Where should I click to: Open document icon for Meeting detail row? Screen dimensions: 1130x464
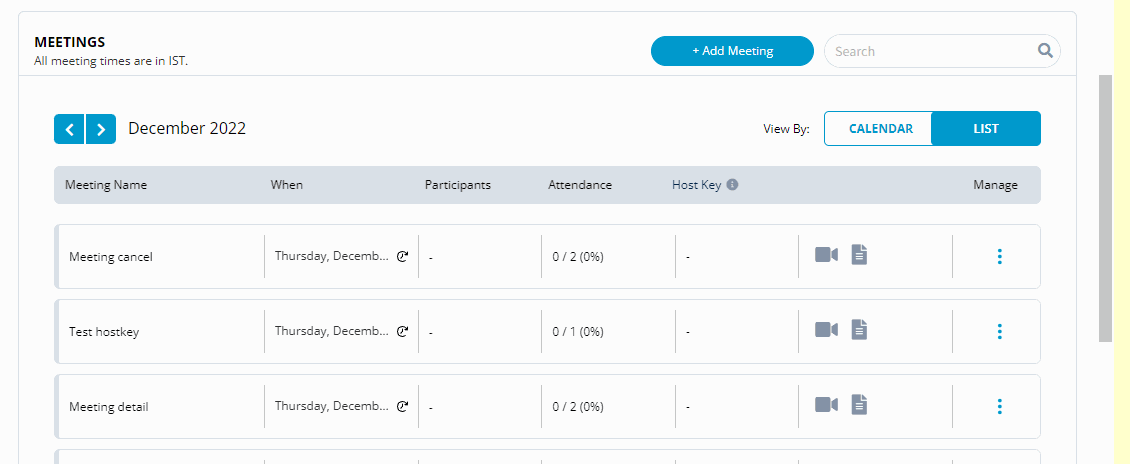coord(859,405)
